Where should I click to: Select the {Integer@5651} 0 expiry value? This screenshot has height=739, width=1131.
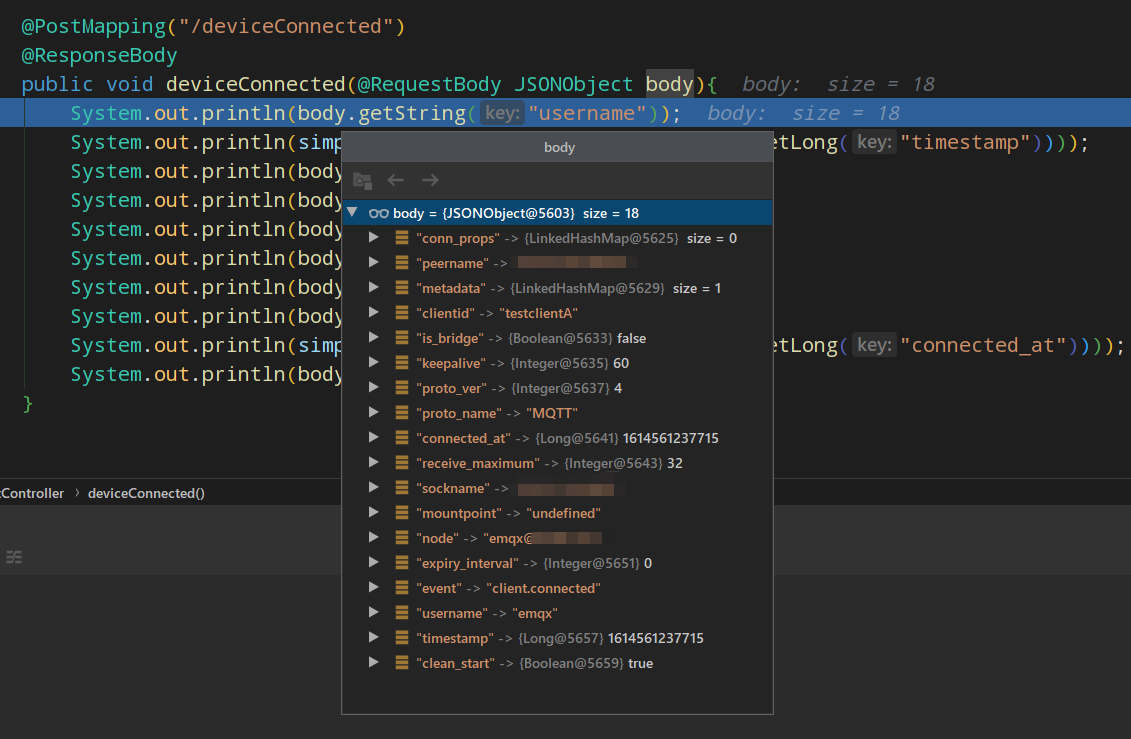click(x=597, y=563)
